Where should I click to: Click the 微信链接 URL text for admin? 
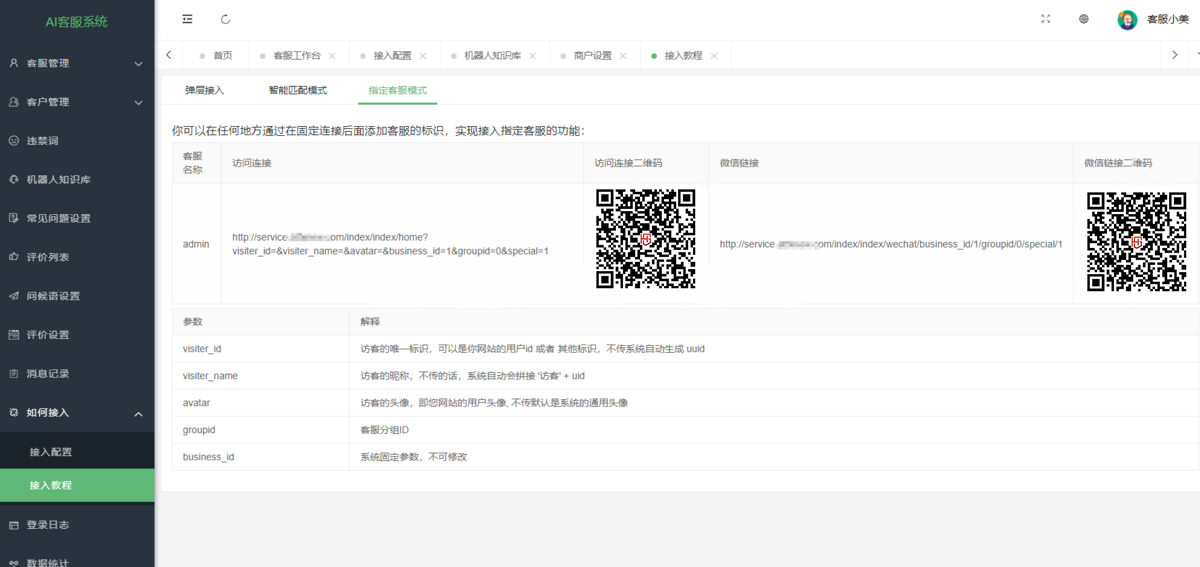pos(891,244)
